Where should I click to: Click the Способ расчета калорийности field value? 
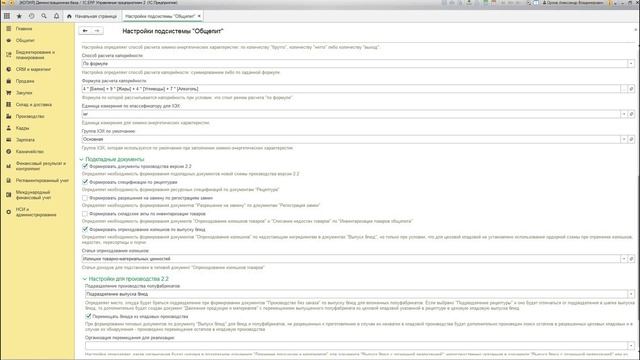pyautogui.click(x=354, y=64)
